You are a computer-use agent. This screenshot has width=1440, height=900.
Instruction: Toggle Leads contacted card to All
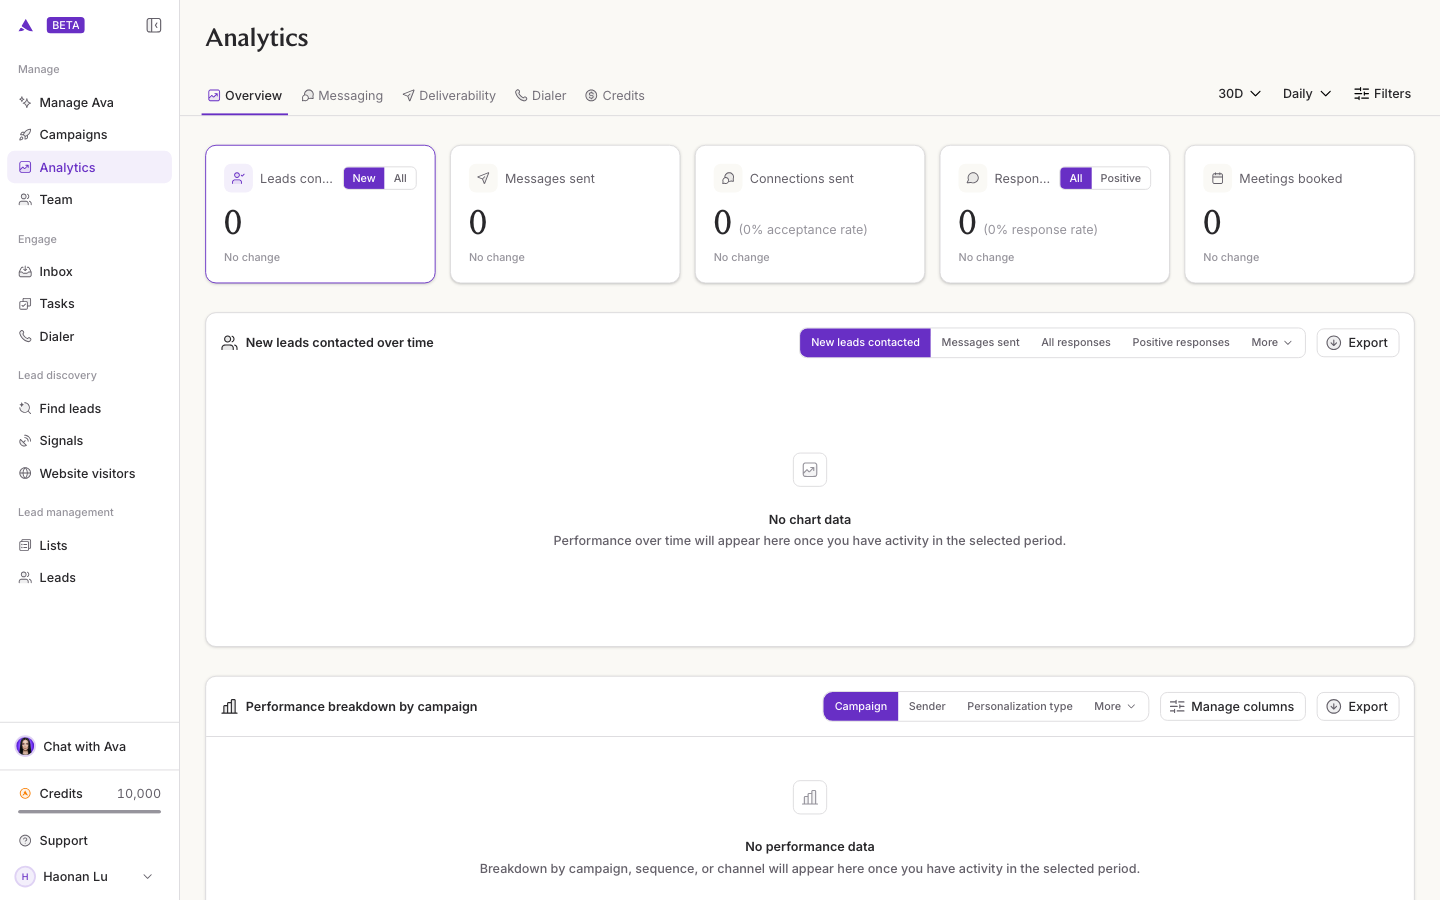click(400, 178)
